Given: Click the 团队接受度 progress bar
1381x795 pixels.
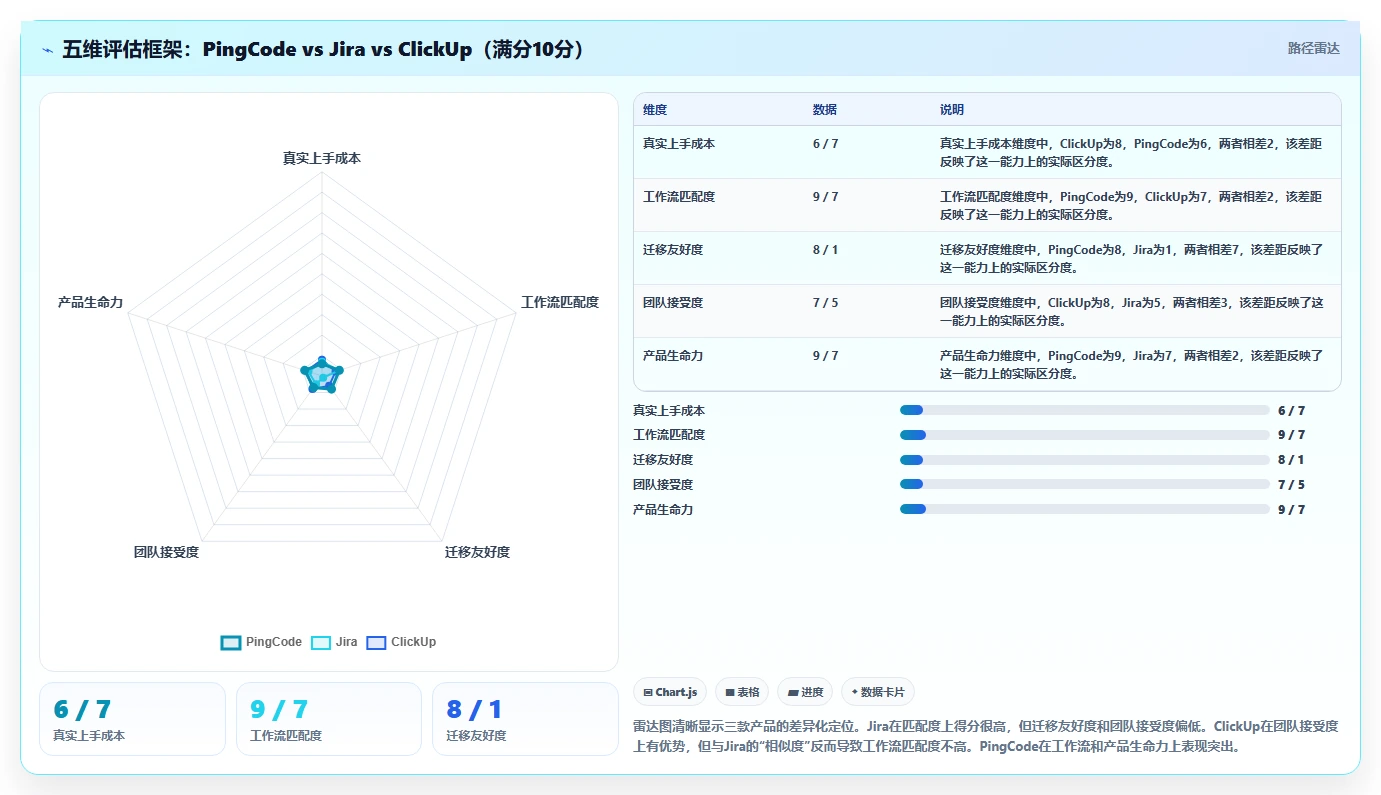Looking at the screenshot, I should point(1084,484).
